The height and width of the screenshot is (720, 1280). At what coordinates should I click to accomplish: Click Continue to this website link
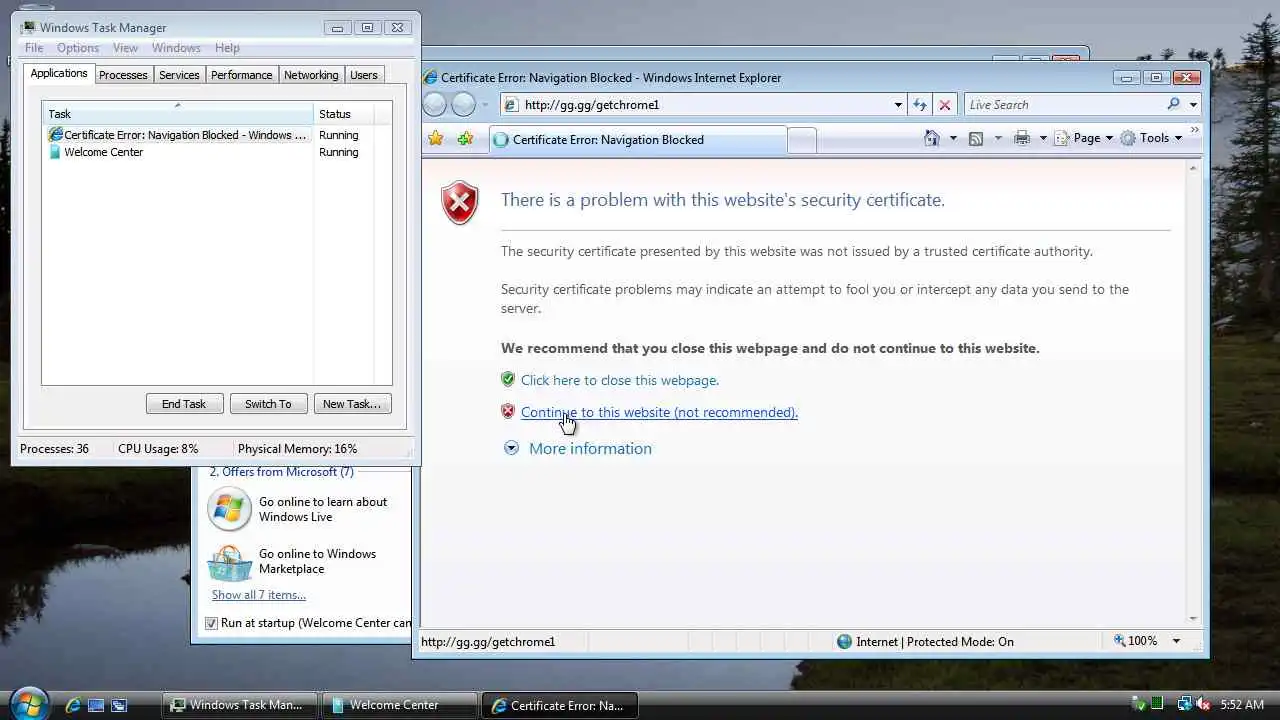pyautogui.click(x=659, y=412)
